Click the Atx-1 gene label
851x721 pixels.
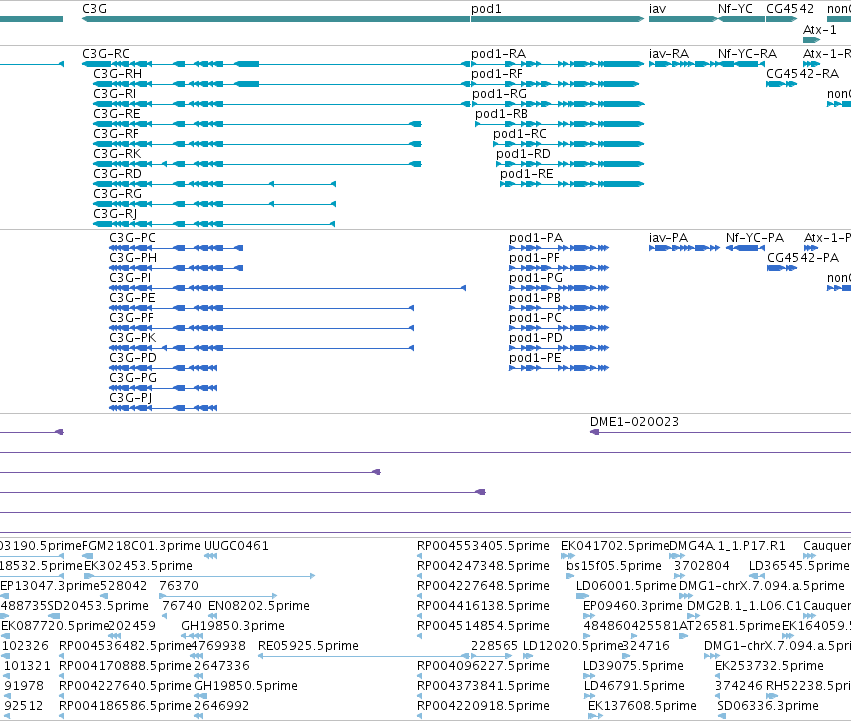pyautogui.click(x=820, y=29)
